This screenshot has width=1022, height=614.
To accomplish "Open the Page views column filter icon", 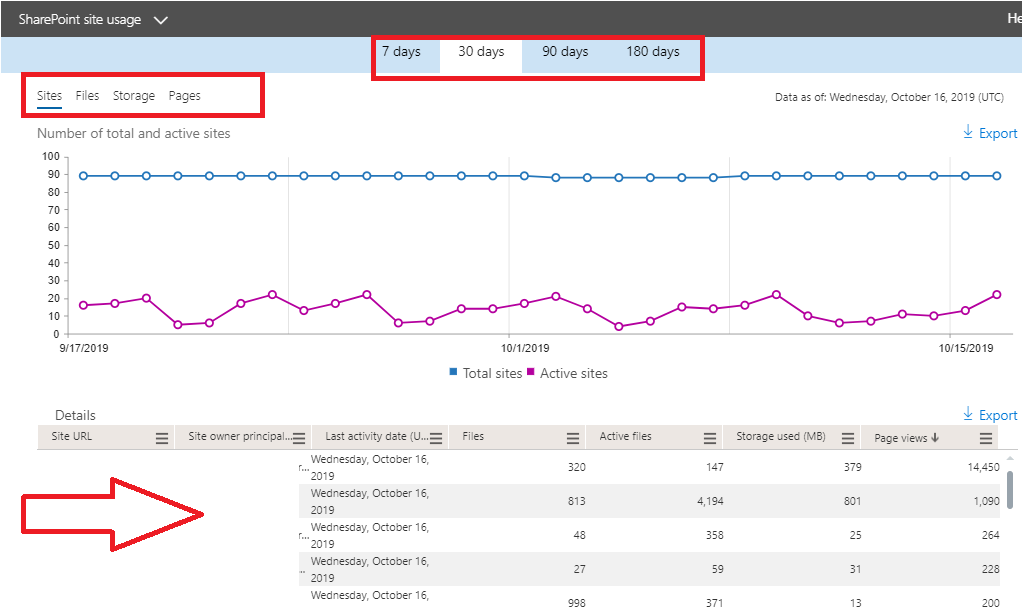I will click(x=985, y=437).
